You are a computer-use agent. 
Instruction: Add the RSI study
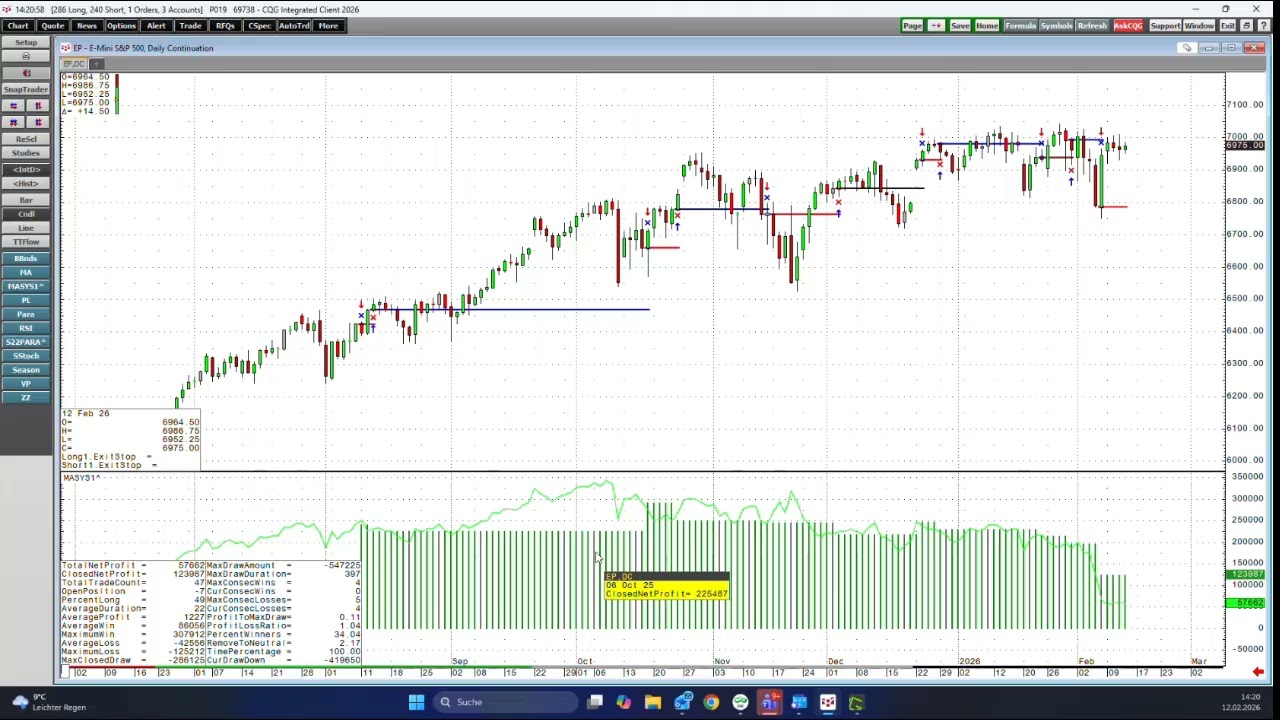(26, 328)
